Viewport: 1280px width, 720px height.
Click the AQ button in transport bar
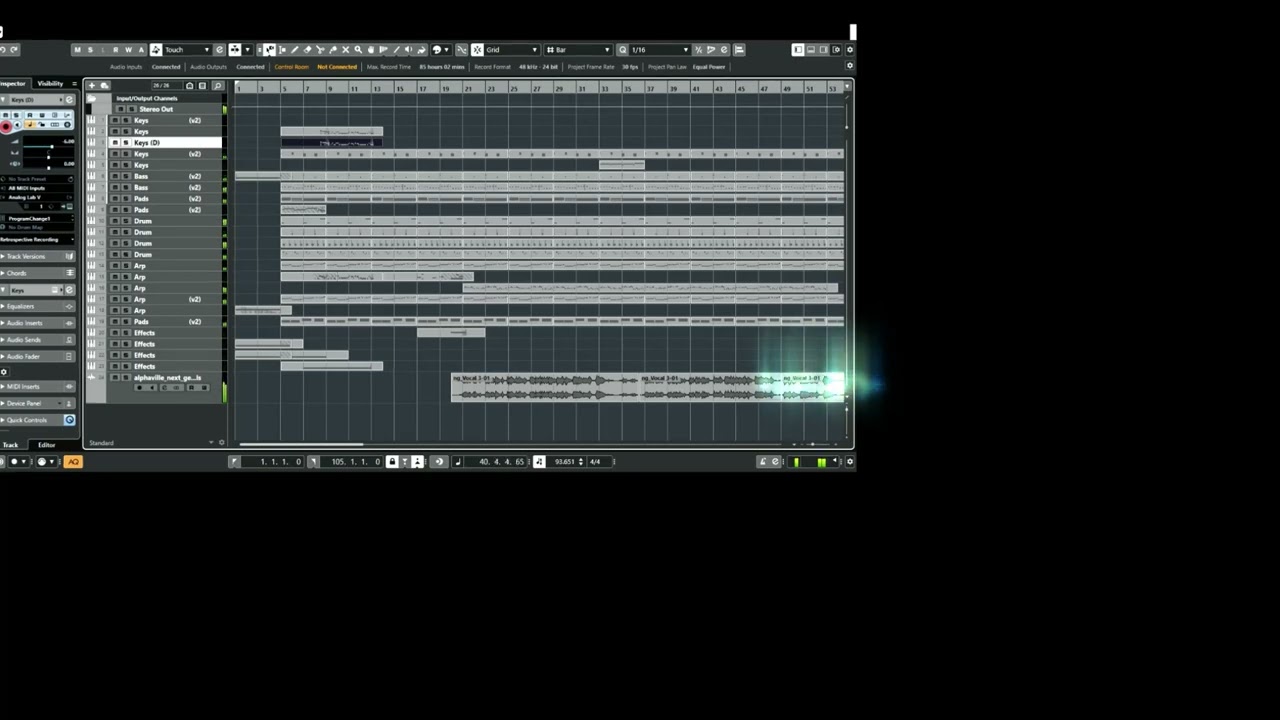[x=73, y=461]
